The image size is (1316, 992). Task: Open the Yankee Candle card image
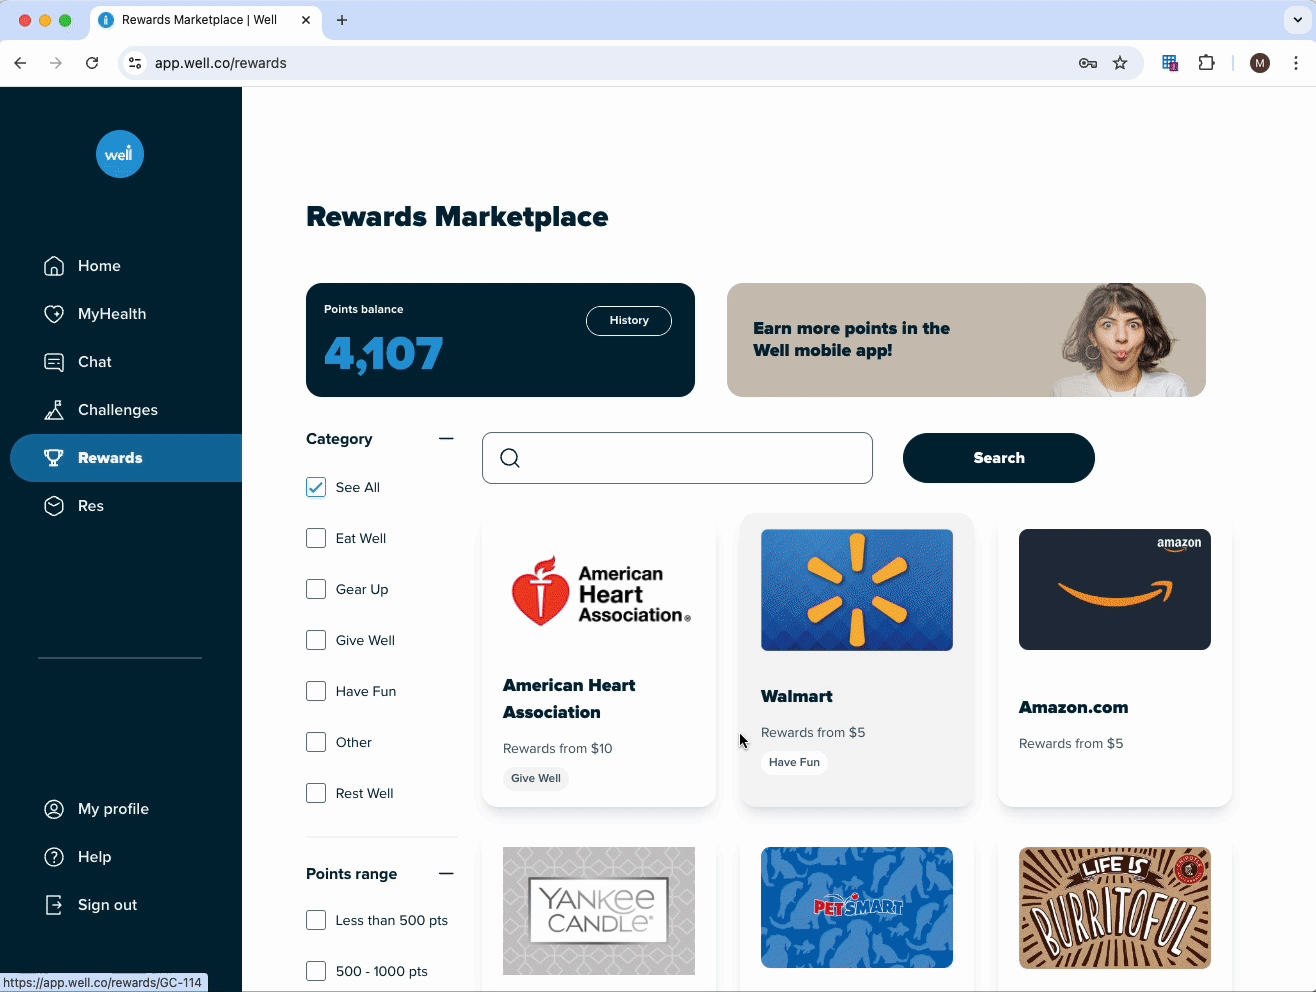[599, 911]
